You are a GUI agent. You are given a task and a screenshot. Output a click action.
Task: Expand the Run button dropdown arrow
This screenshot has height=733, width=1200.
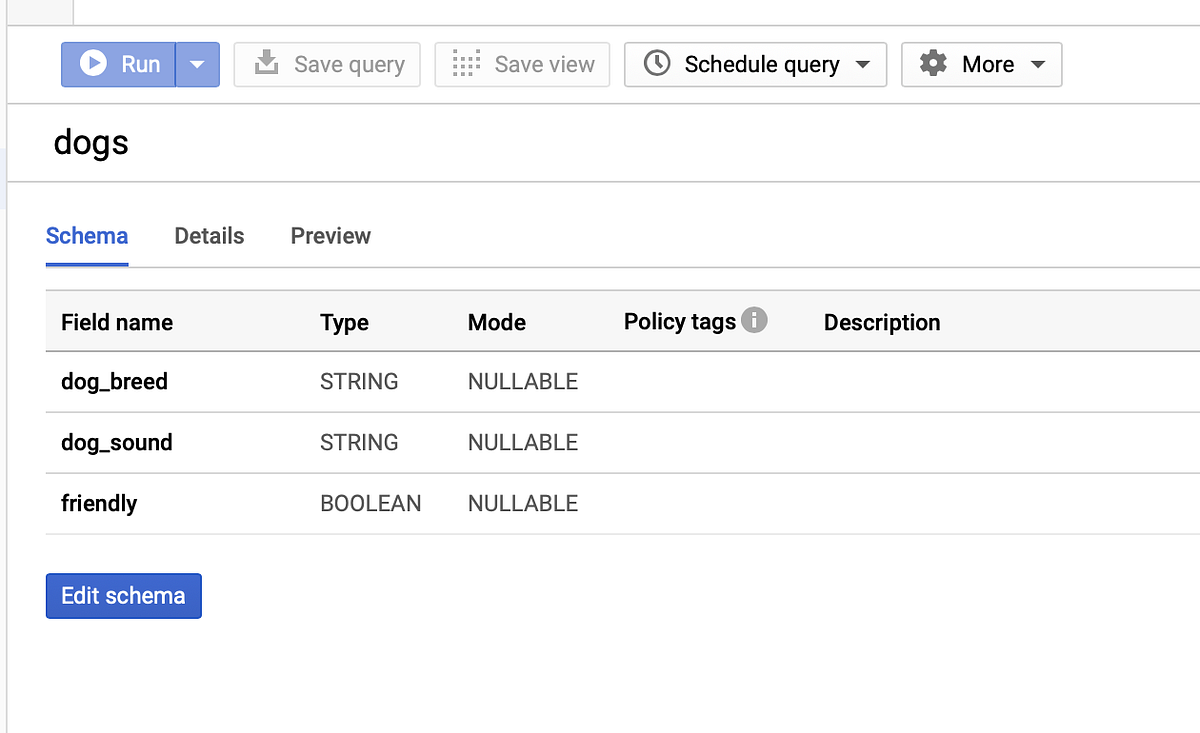[x=197, y=64]
